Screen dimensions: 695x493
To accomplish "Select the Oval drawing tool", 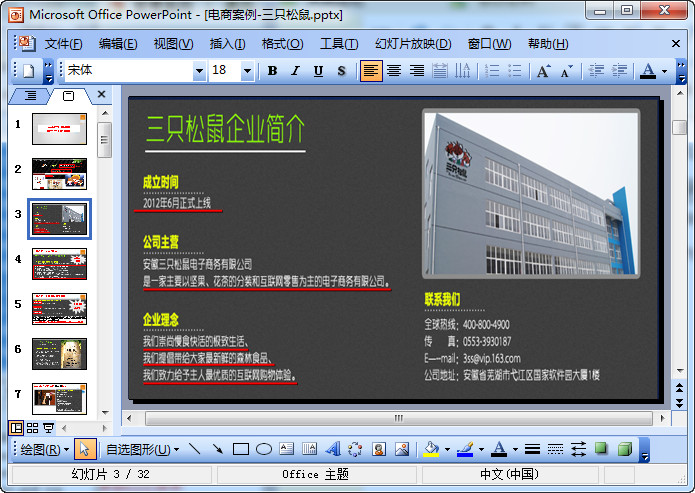I will (x=264, y=449).
